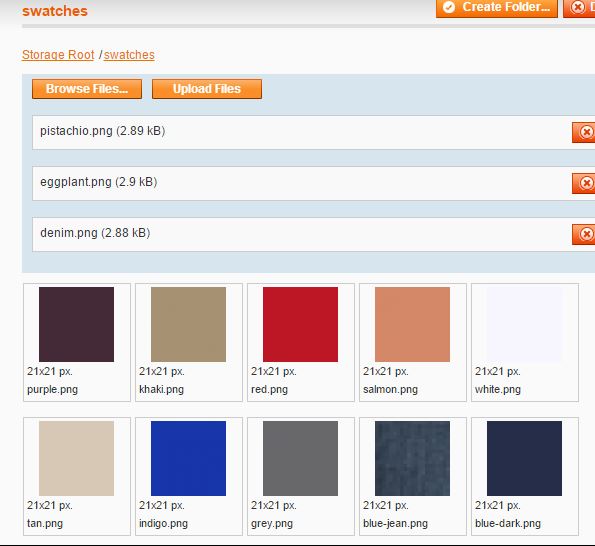Select the grey.png swatch thumbnail
This screenshot has height=546, width=595.
click(300, 458)
